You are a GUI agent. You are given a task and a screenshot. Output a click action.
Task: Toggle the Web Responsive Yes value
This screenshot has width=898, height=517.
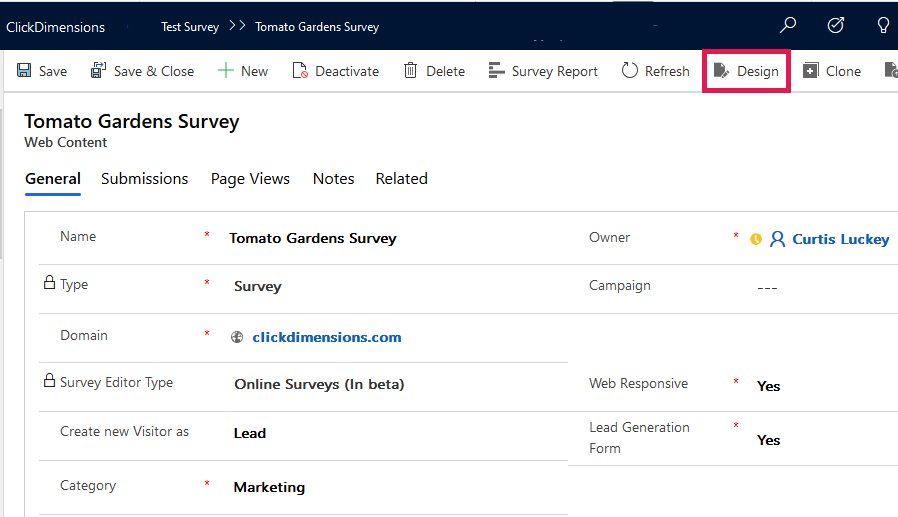pos(769,386)
